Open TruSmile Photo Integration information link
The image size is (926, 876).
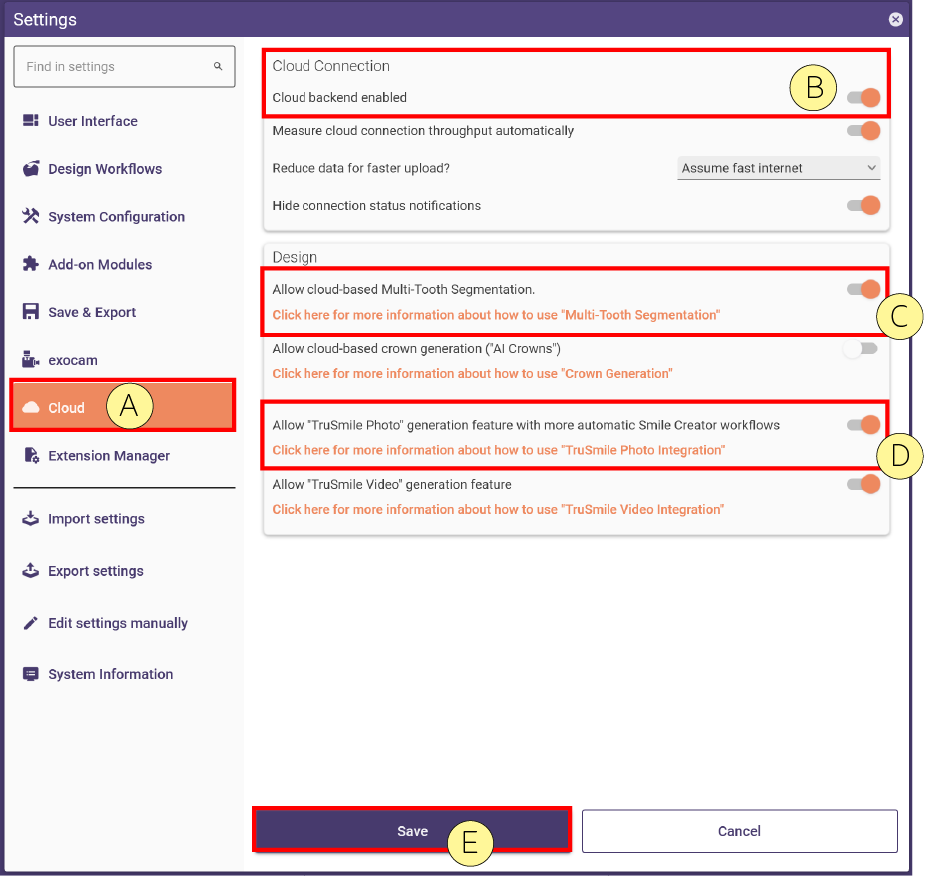498,450
